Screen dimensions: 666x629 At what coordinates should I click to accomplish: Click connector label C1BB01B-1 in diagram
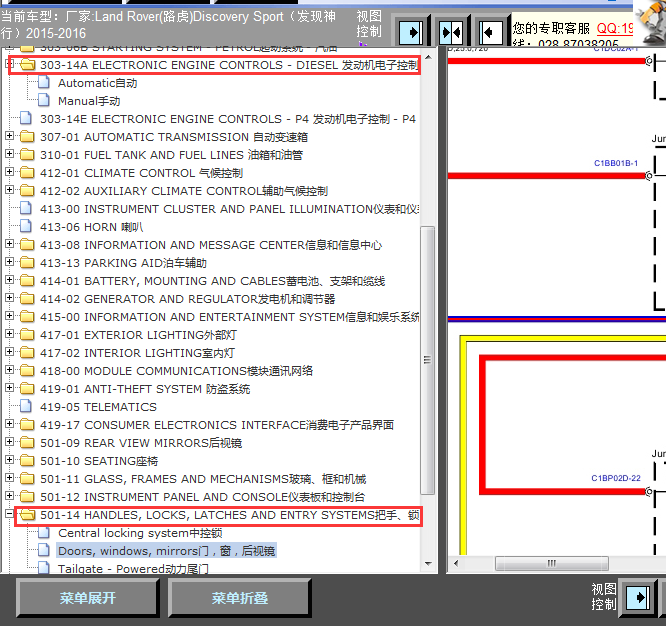[x=615, y=164]
